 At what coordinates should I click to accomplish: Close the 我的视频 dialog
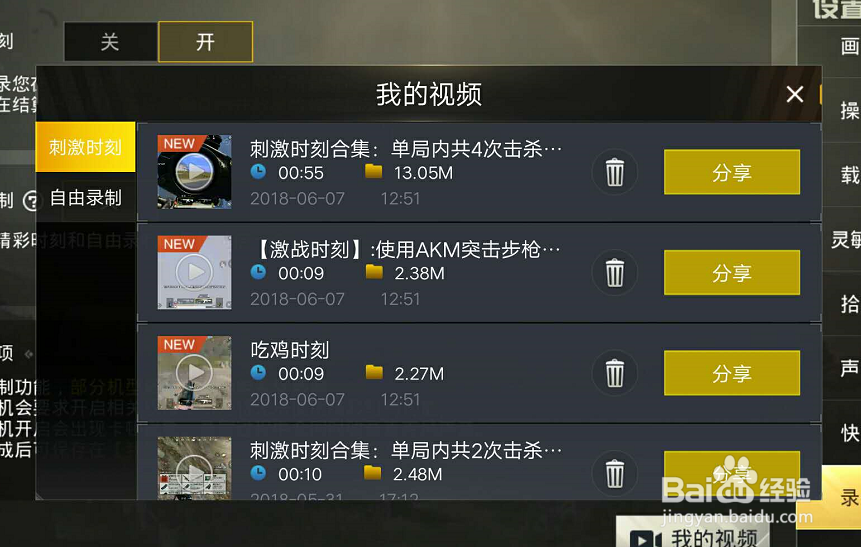tap(795, 94)
